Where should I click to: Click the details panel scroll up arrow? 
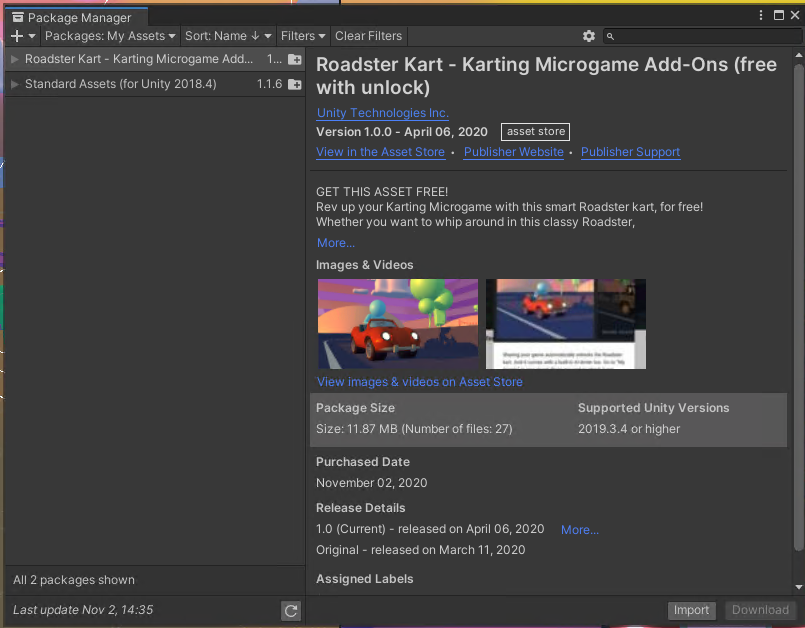(799, 55)
